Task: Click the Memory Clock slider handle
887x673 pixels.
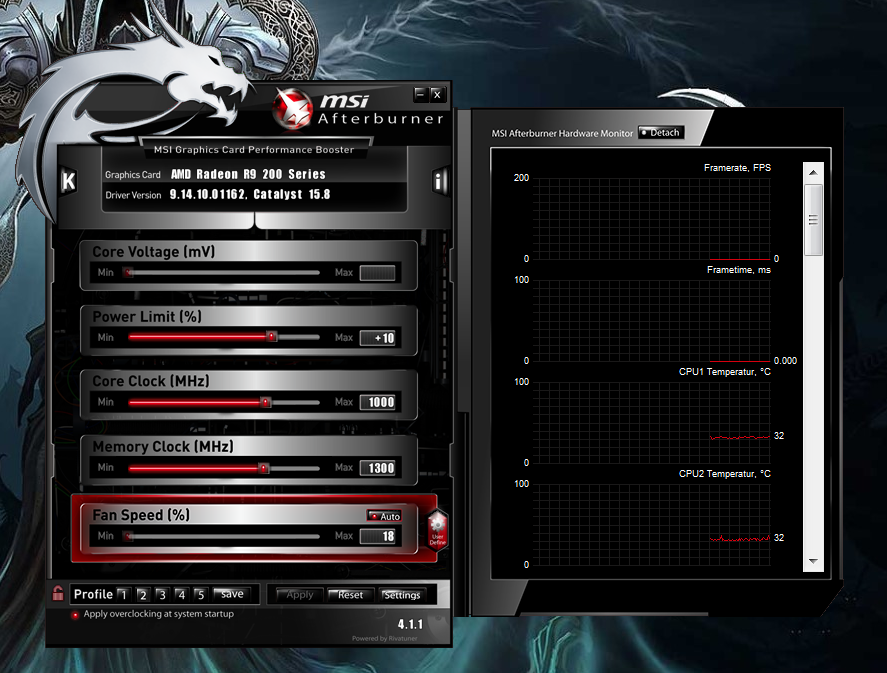Action: [263, 468]
